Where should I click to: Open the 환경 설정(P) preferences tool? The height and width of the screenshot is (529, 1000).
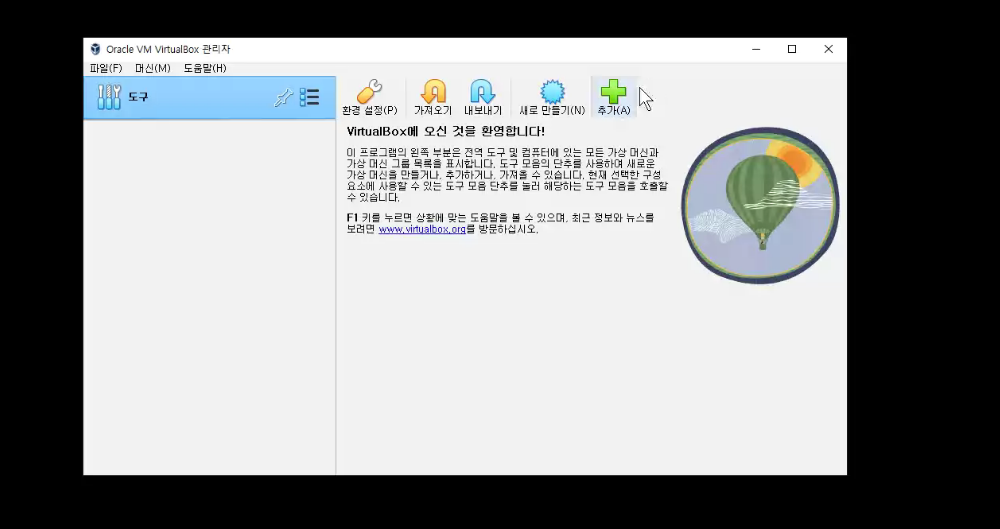[370, 97]
